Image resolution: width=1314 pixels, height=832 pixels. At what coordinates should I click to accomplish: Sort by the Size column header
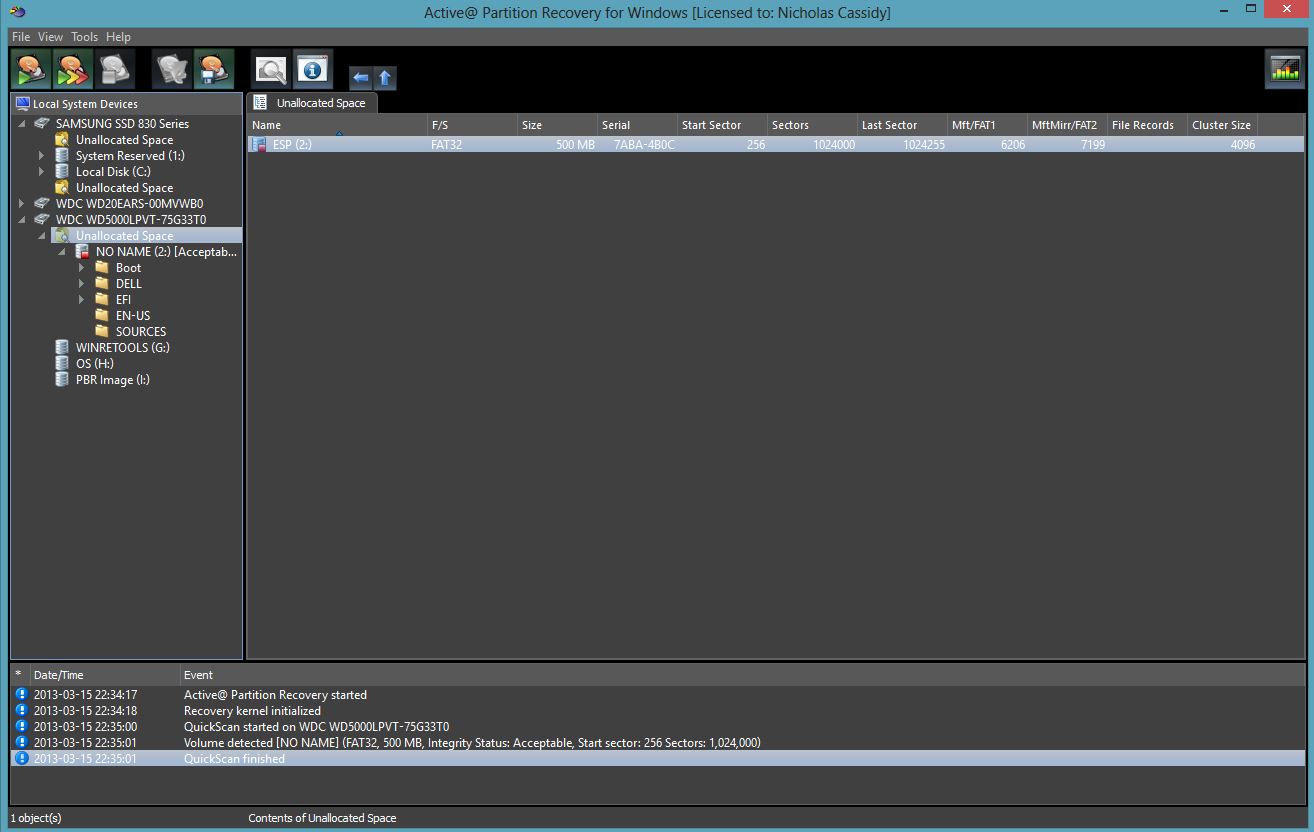tap(557, 125)
